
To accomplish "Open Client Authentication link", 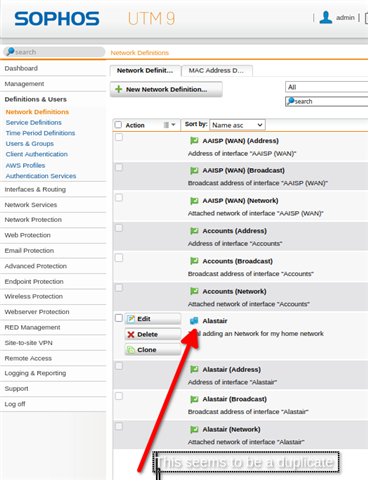I will click(37, 154).
